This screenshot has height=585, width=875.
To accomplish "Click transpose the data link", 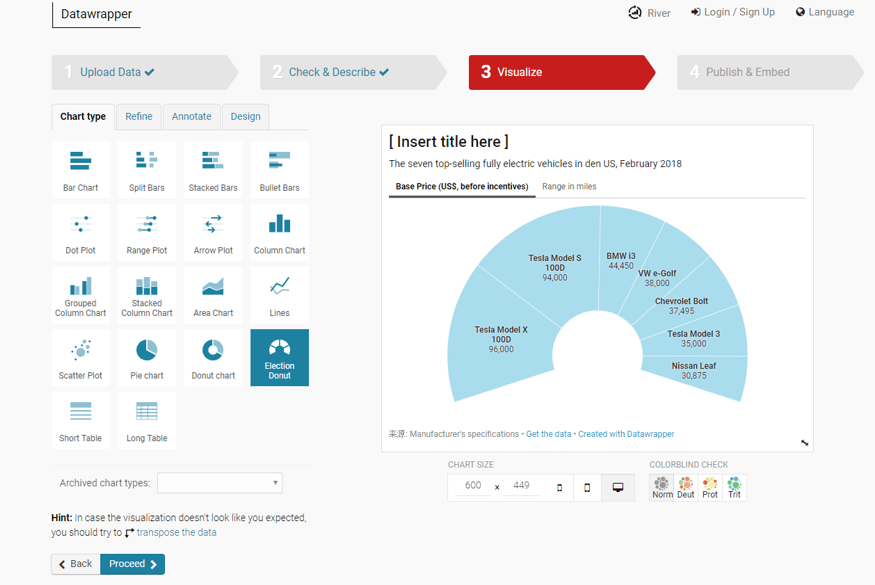I will [x=176, y=533].
